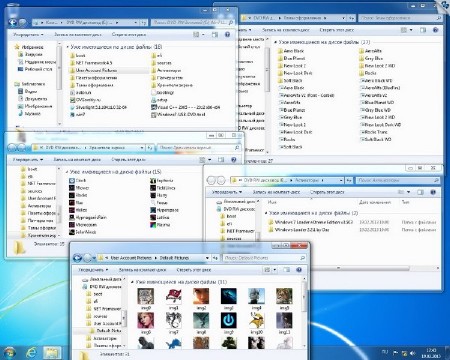The image size is (450, 360).
Task: Open help in the Хранители экрана window
Action: pyautogui.click(x=234, y=160)
